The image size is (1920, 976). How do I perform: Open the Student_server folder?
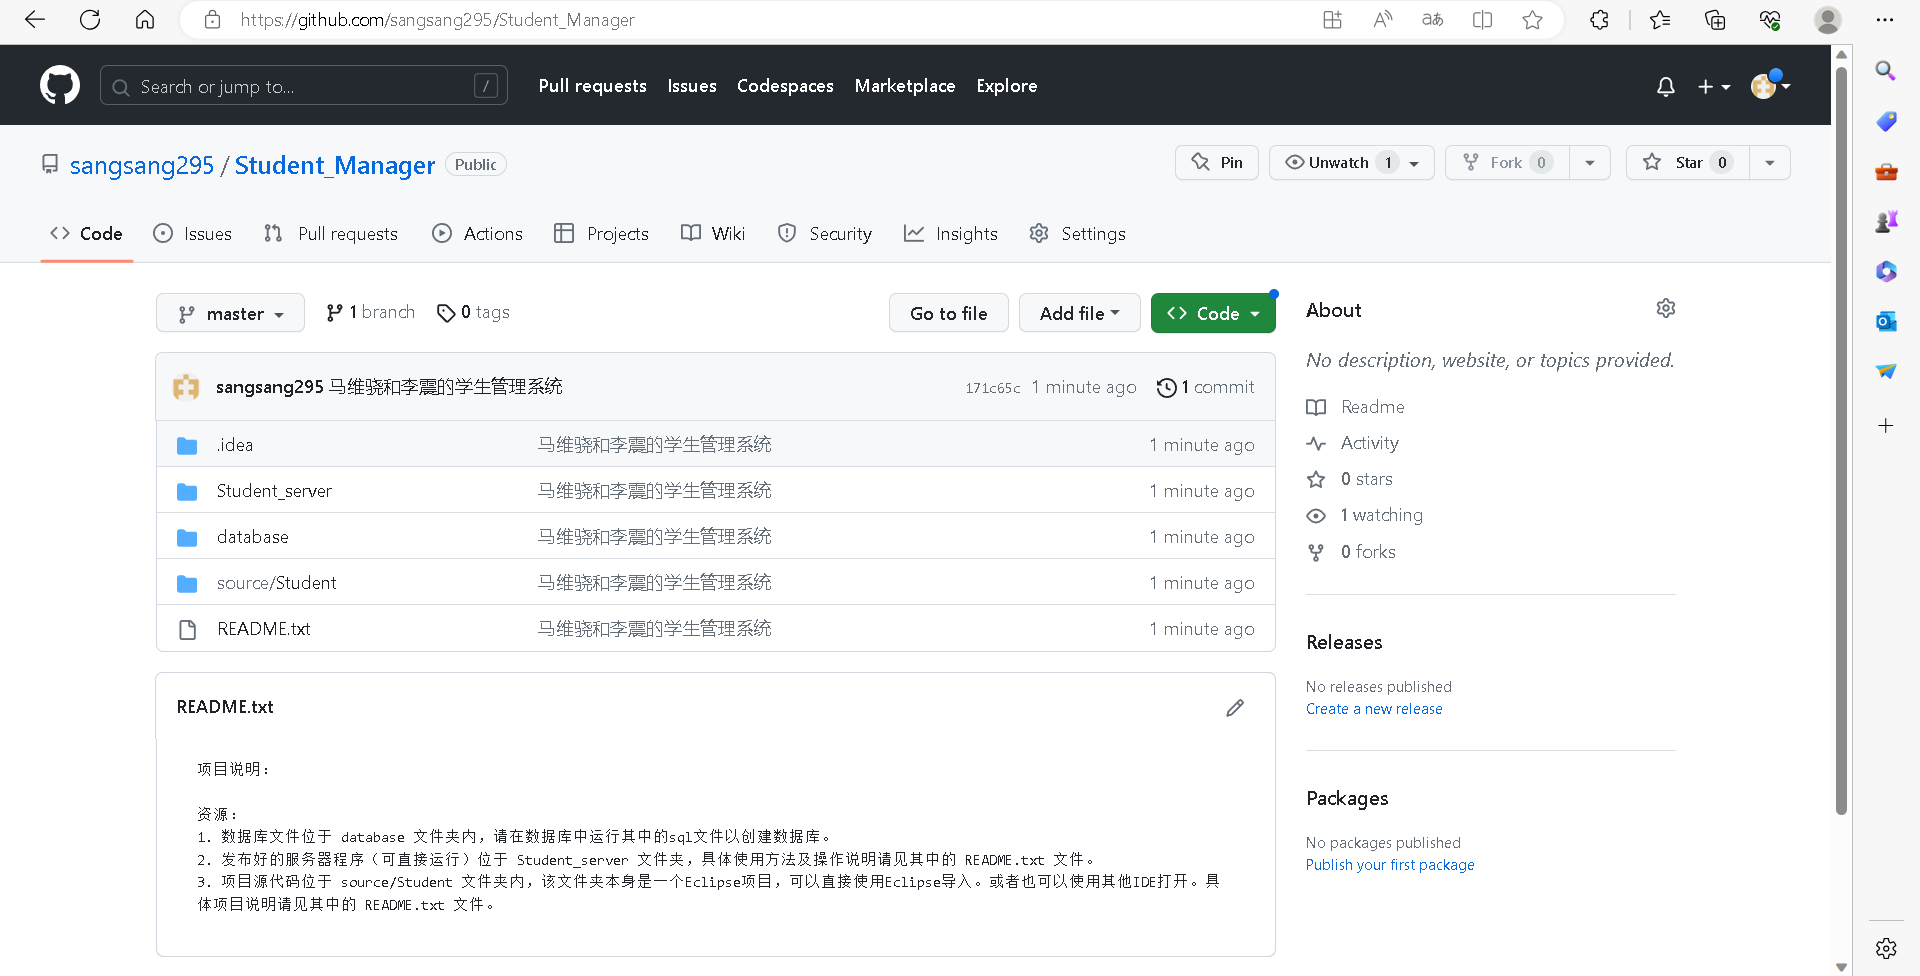274,491
